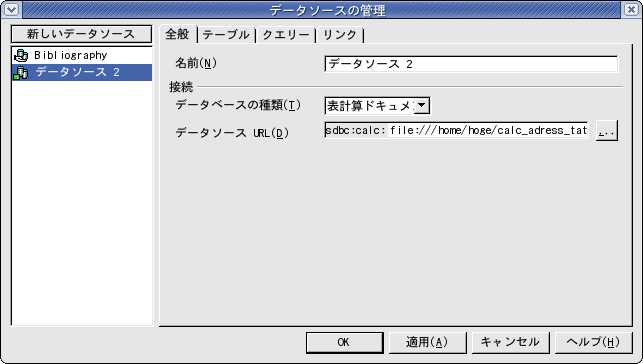Open the リンク tab
This screenshot has height=364, width=643.
[340, 35]
